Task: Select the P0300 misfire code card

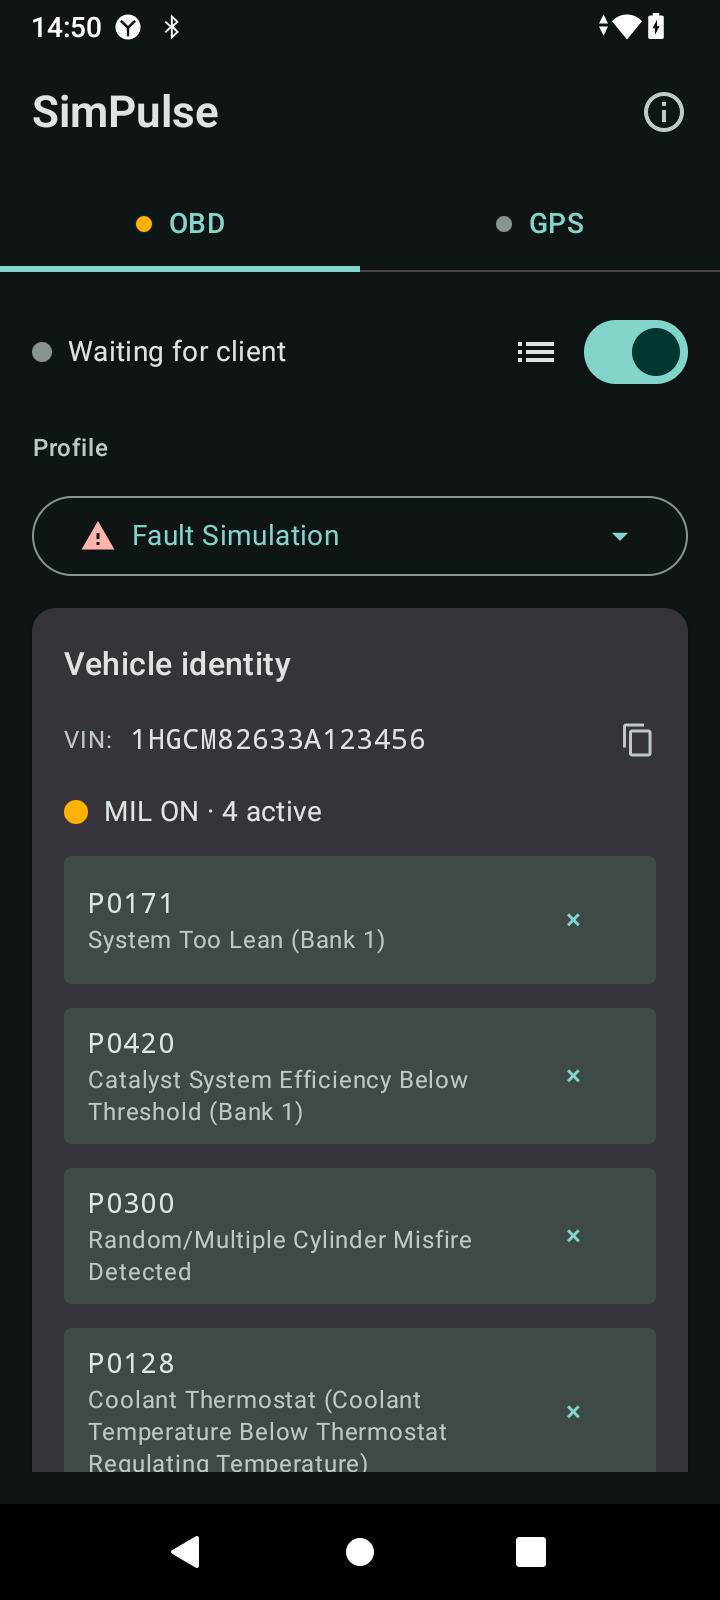Action: (x=360, y=1236)
